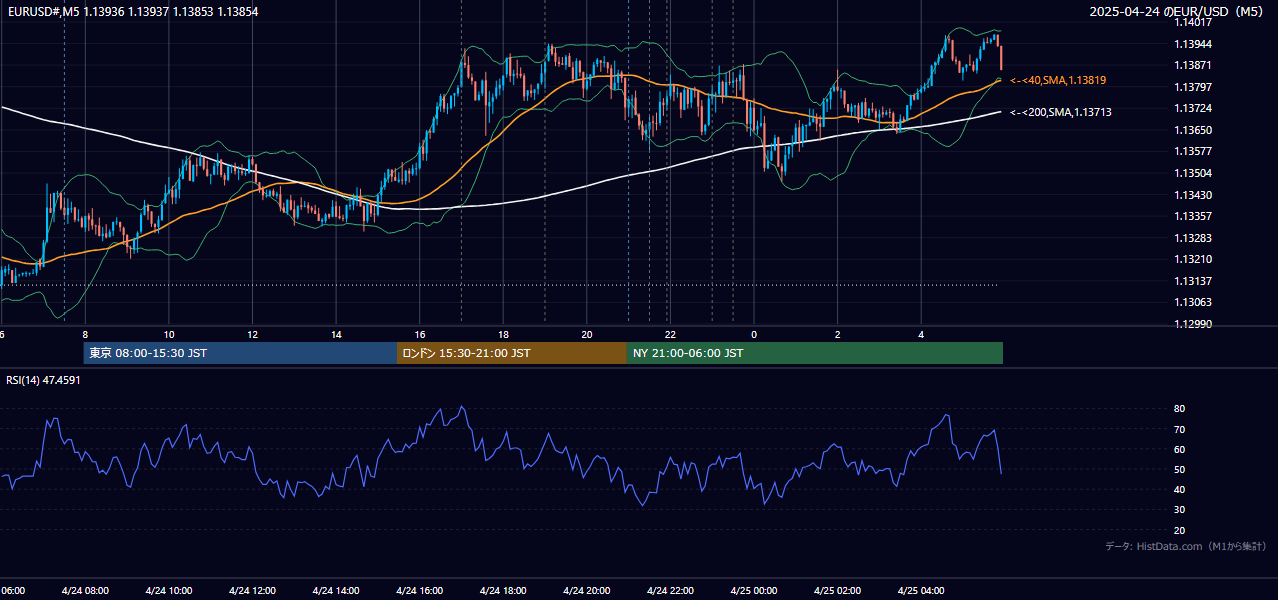Click price axis value 1.13504
The width and height of the screenshot is (1278, 600).
(x=1192, y=173)
